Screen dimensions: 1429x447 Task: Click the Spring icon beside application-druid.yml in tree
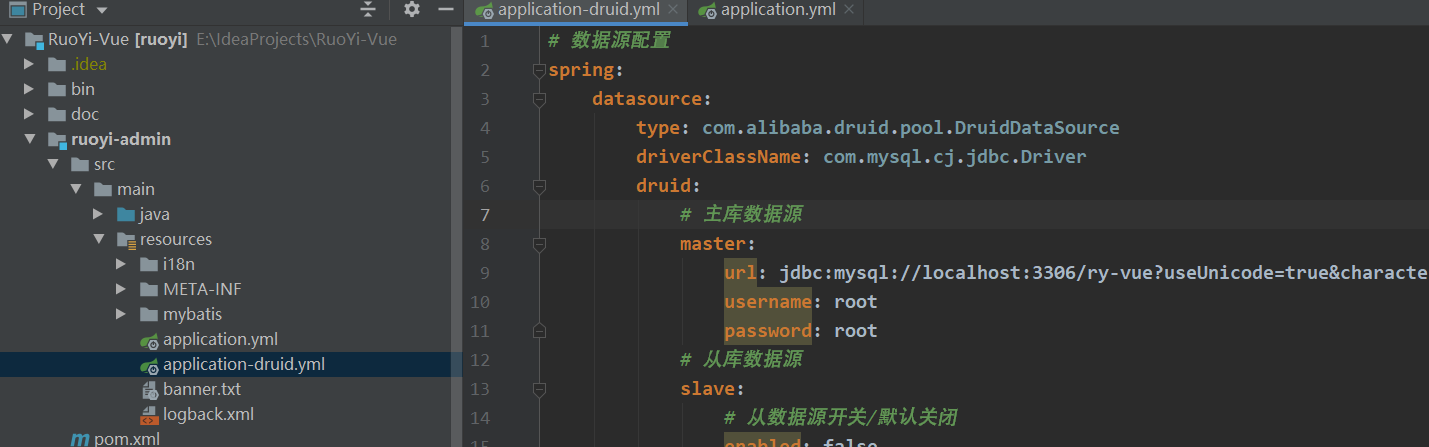[149, 365]
